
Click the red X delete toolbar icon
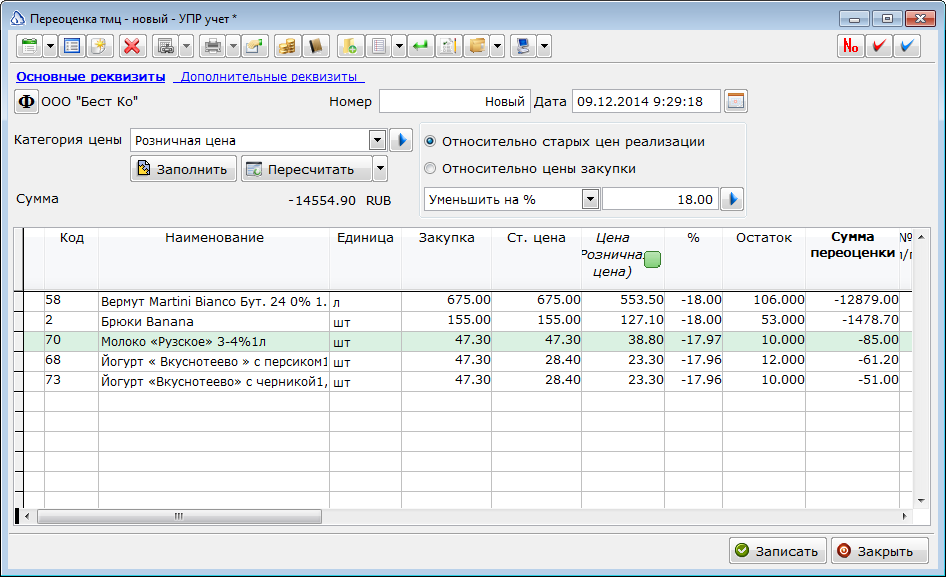click(x=132, y=46)
